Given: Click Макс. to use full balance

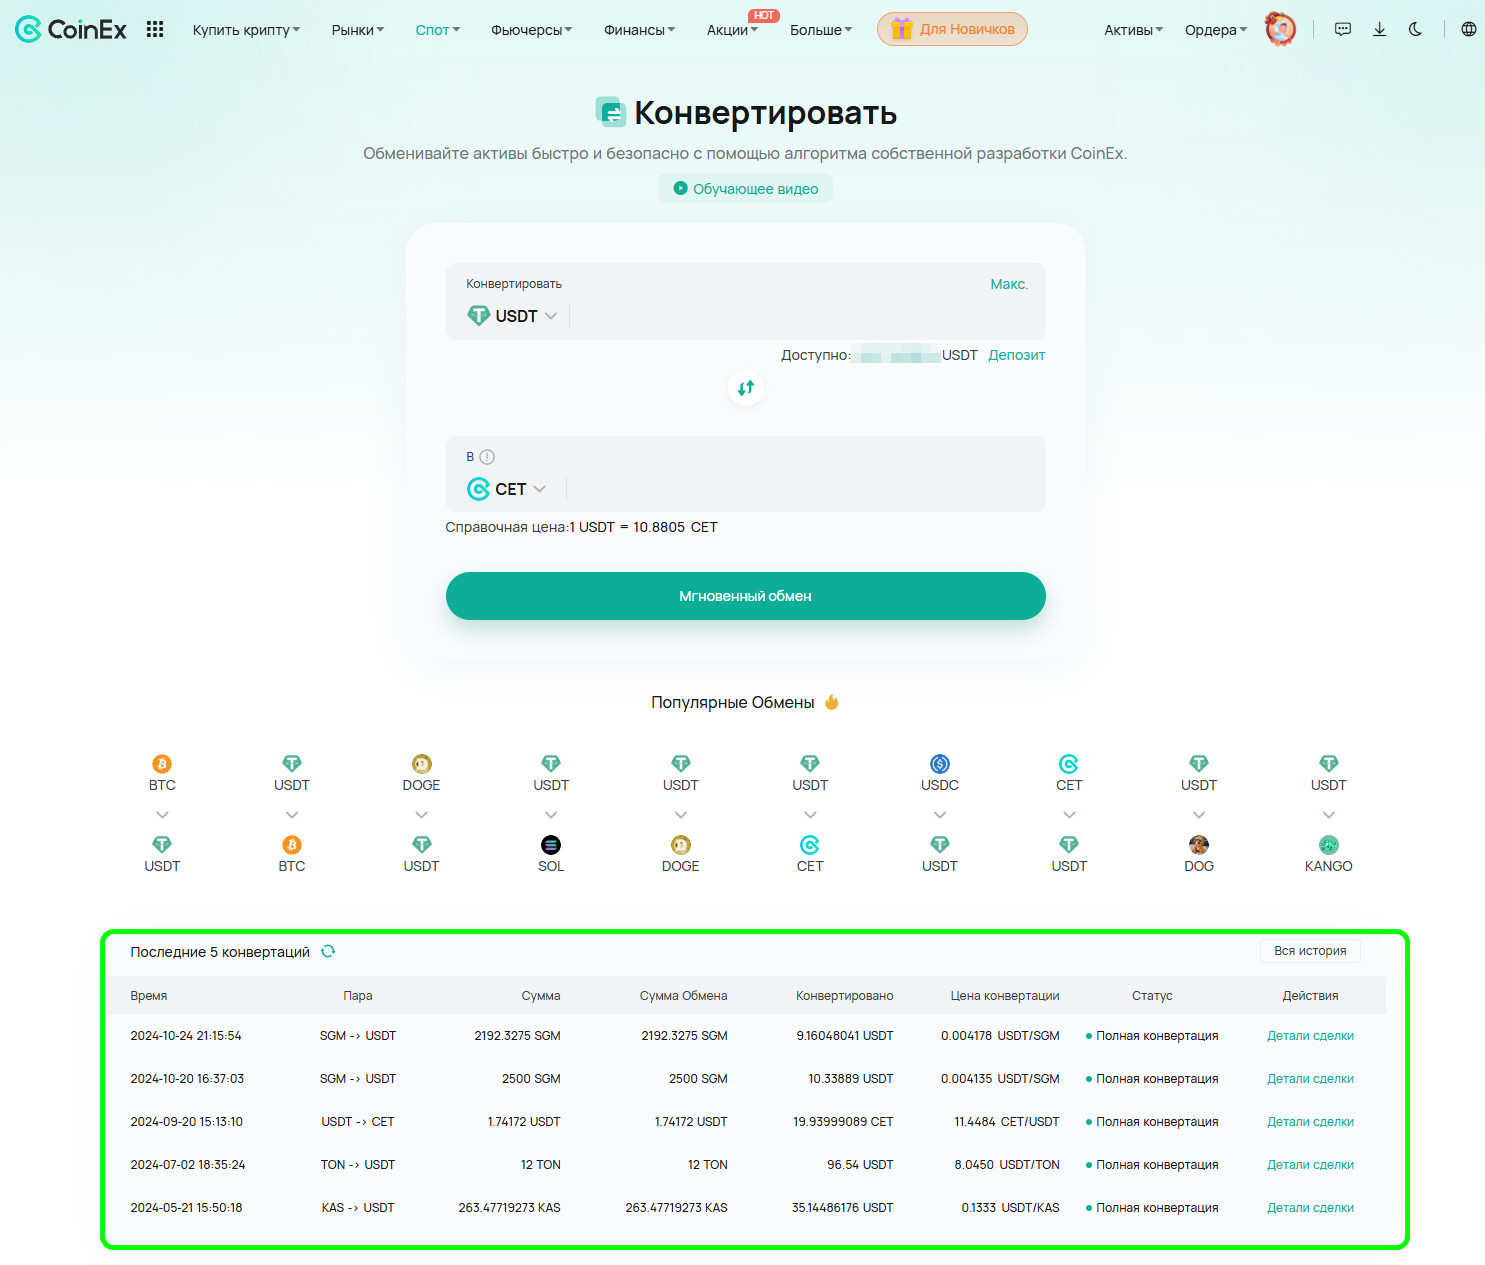Looking at the screenshot, I should pos(1009,284).
